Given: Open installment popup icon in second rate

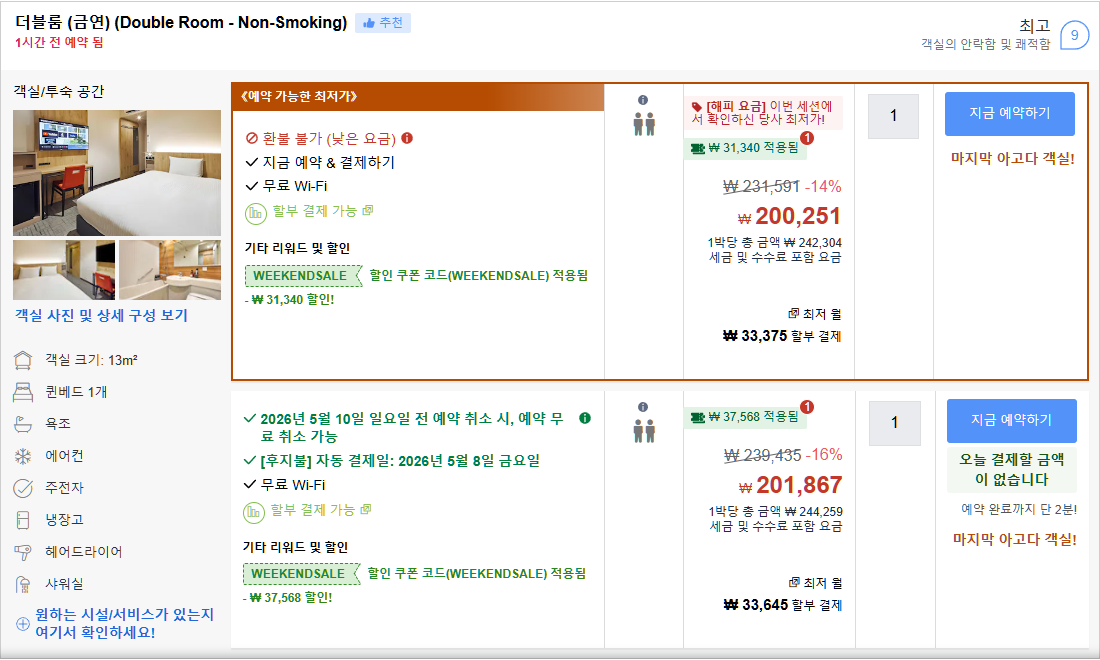Looking at the screenshot, I should (366, 509).
